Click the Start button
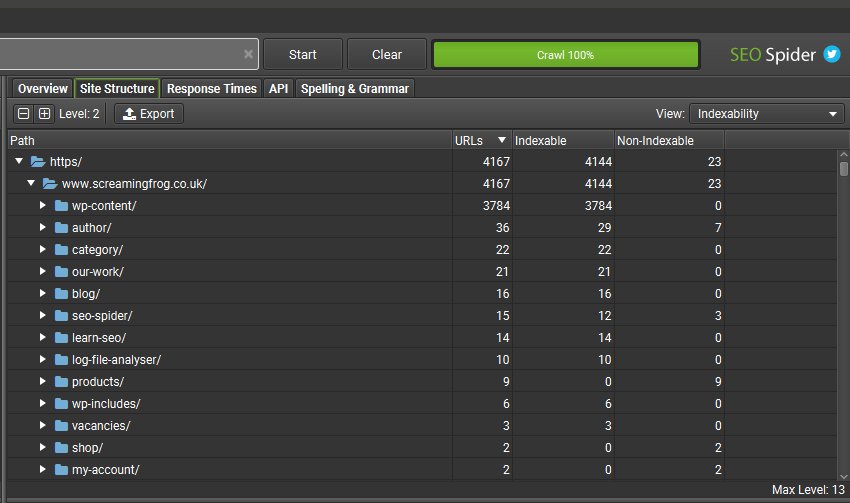 (x=302, y=54)
